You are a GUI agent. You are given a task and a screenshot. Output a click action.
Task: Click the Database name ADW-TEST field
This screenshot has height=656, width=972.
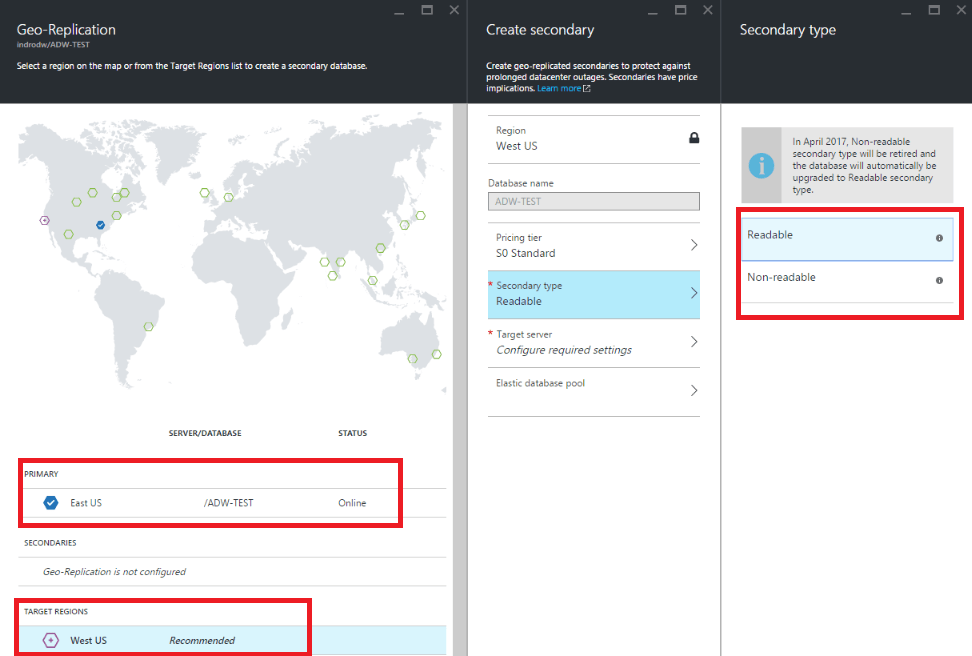(593, 201)
